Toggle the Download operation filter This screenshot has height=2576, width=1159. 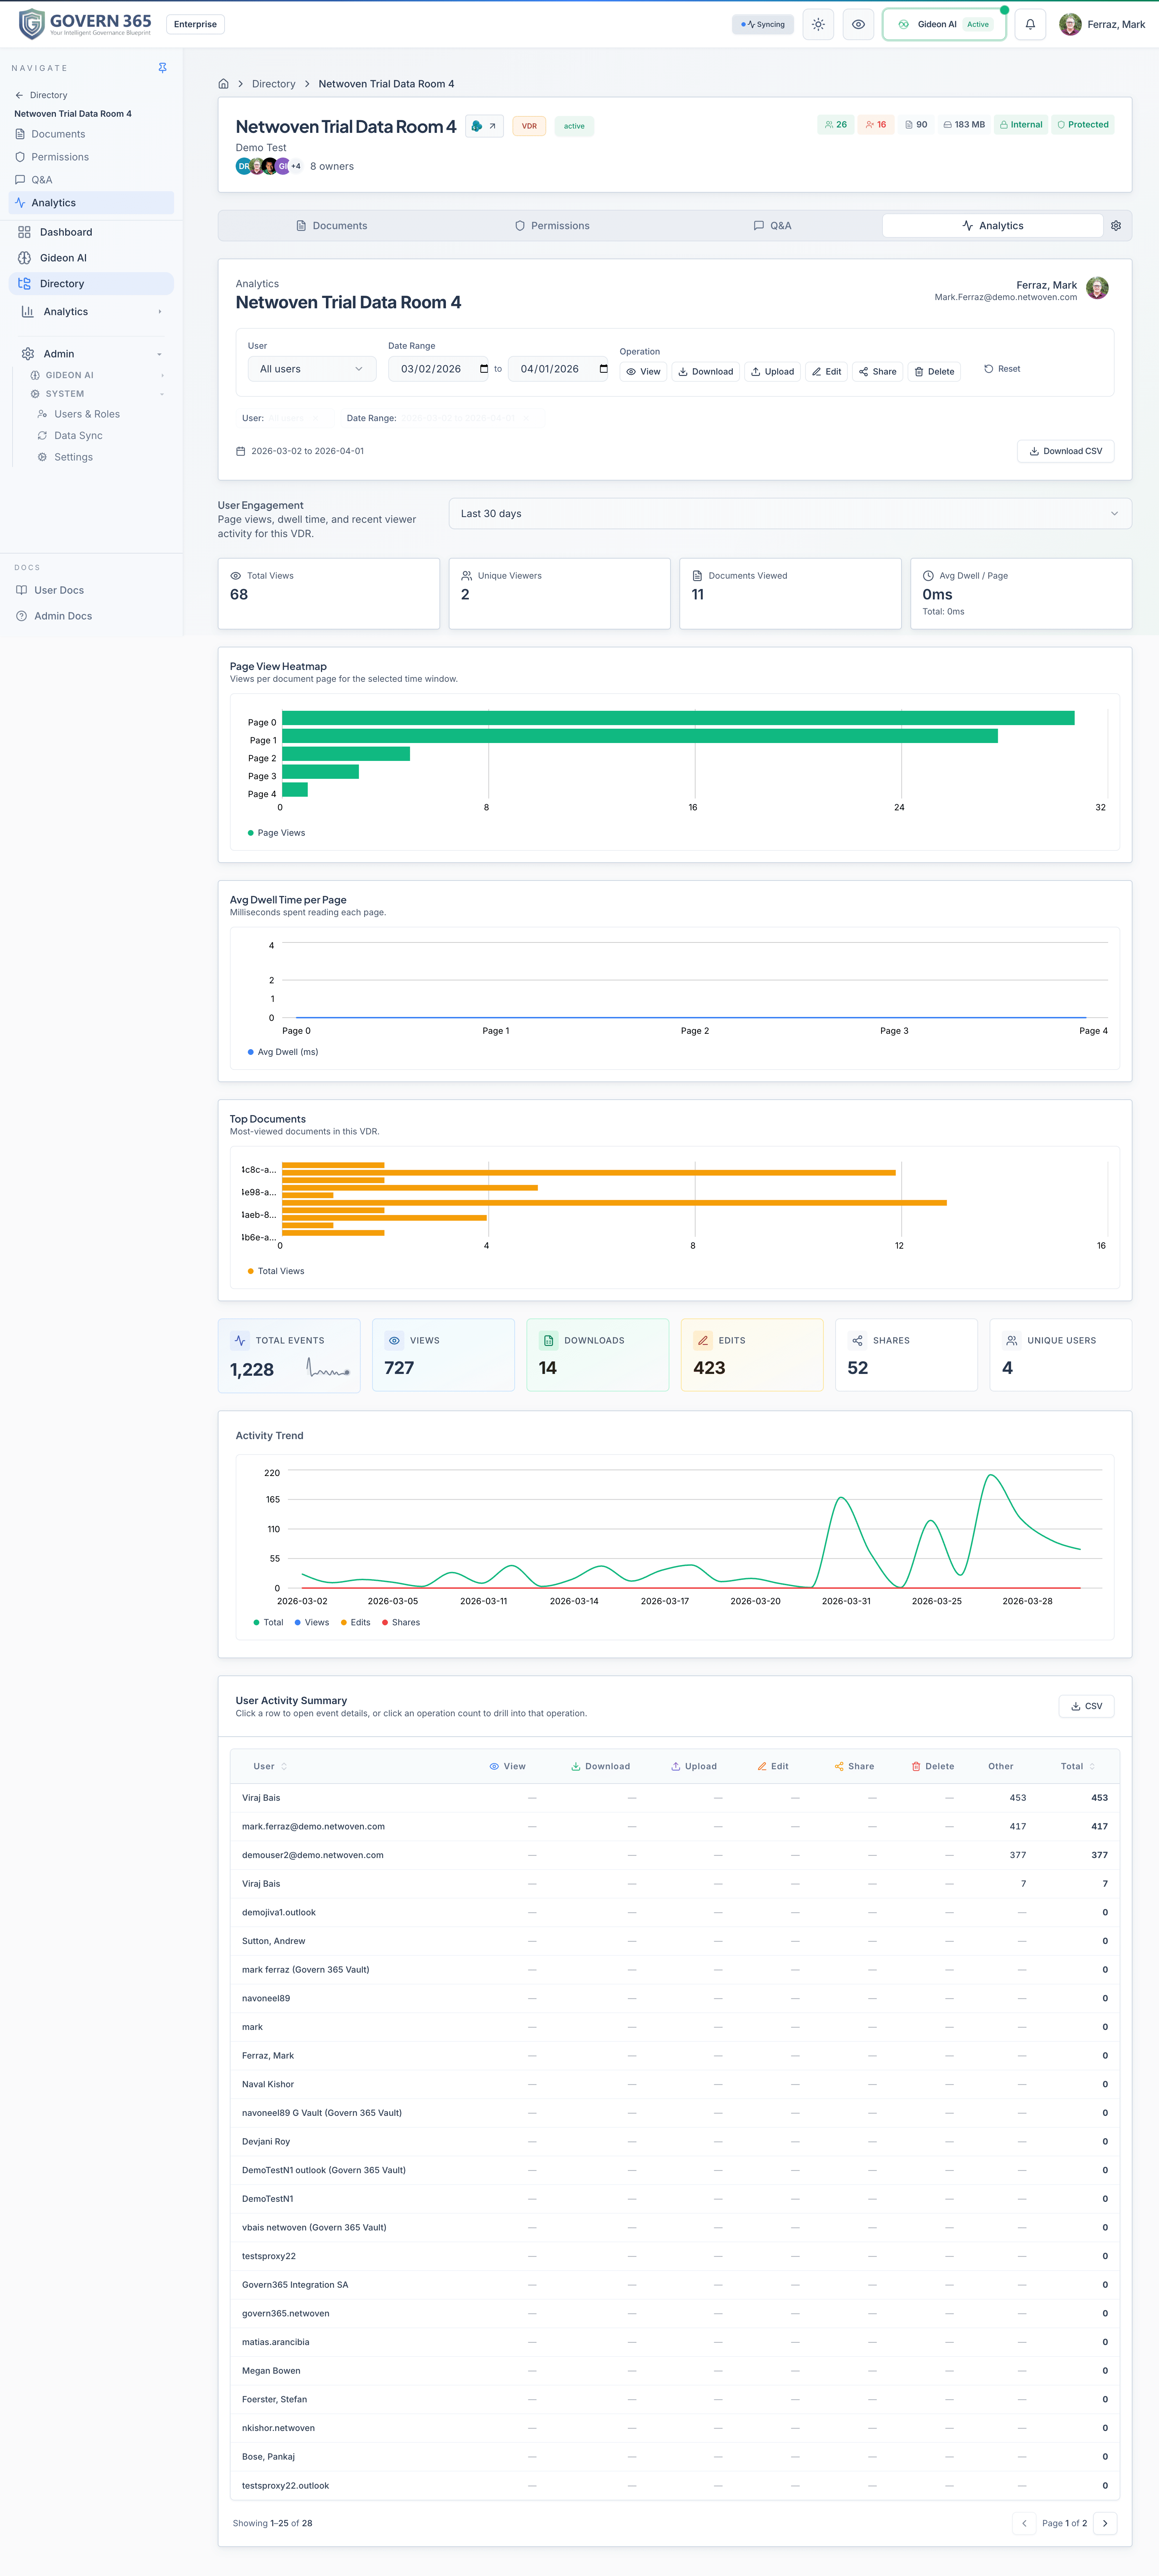click(706, 372)
